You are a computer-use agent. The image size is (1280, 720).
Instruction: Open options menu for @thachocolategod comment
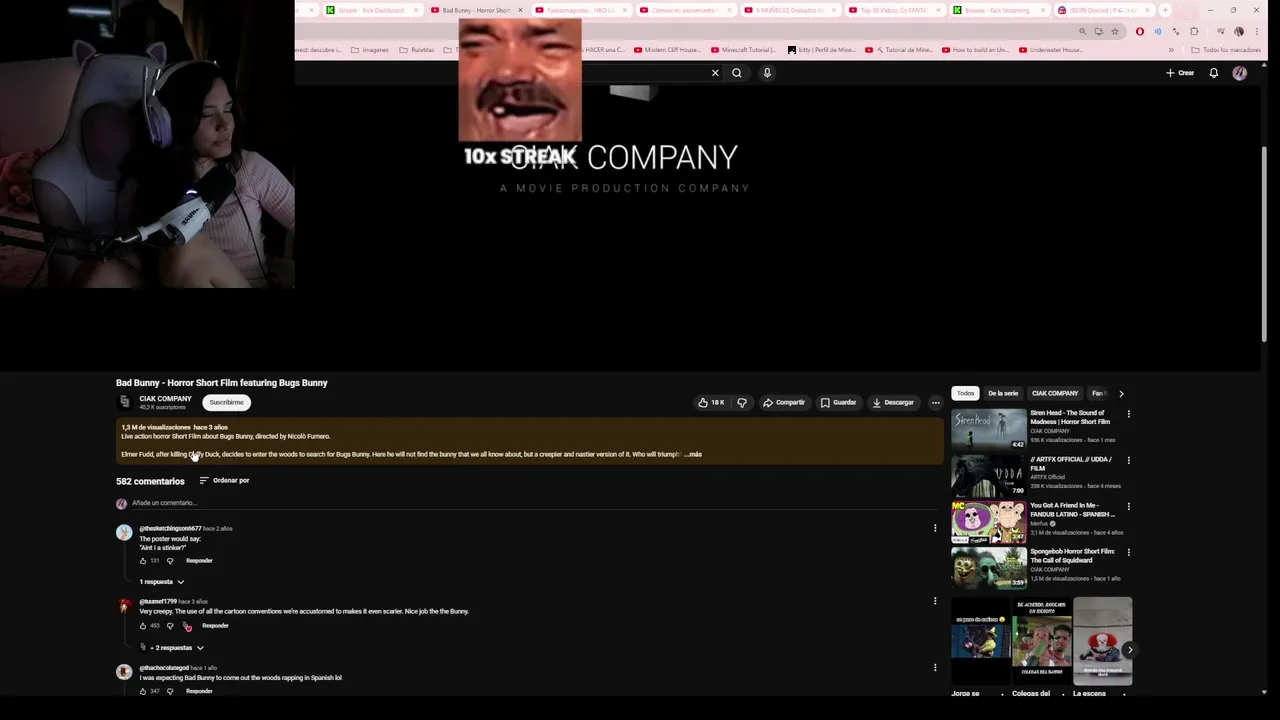(x=935, y=667)
